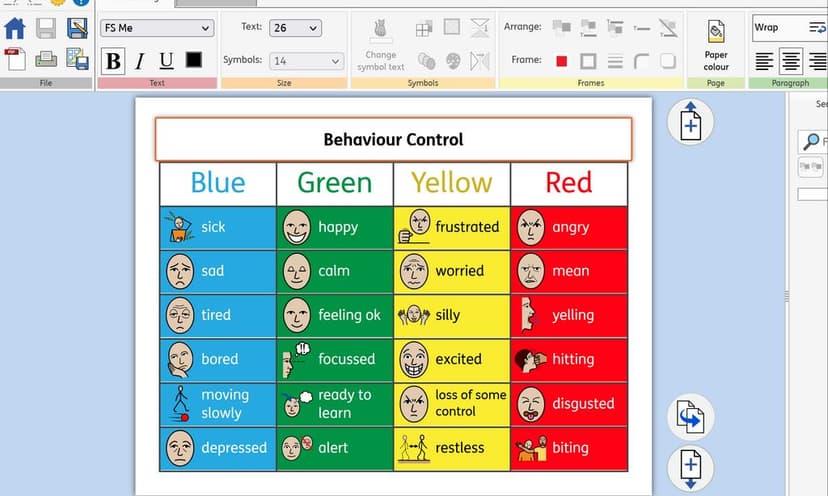
Task: Click the Home icon in File group
Action: 15,28
